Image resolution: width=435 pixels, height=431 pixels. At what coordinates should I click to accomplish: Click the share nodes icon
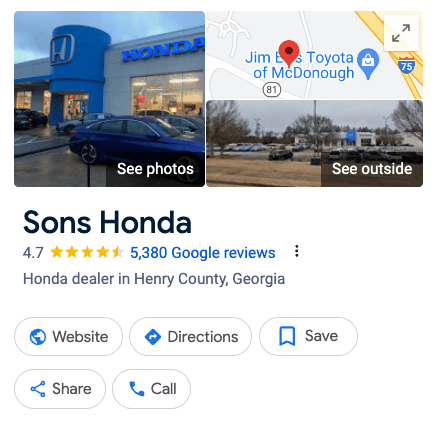(x=38, y=389)
